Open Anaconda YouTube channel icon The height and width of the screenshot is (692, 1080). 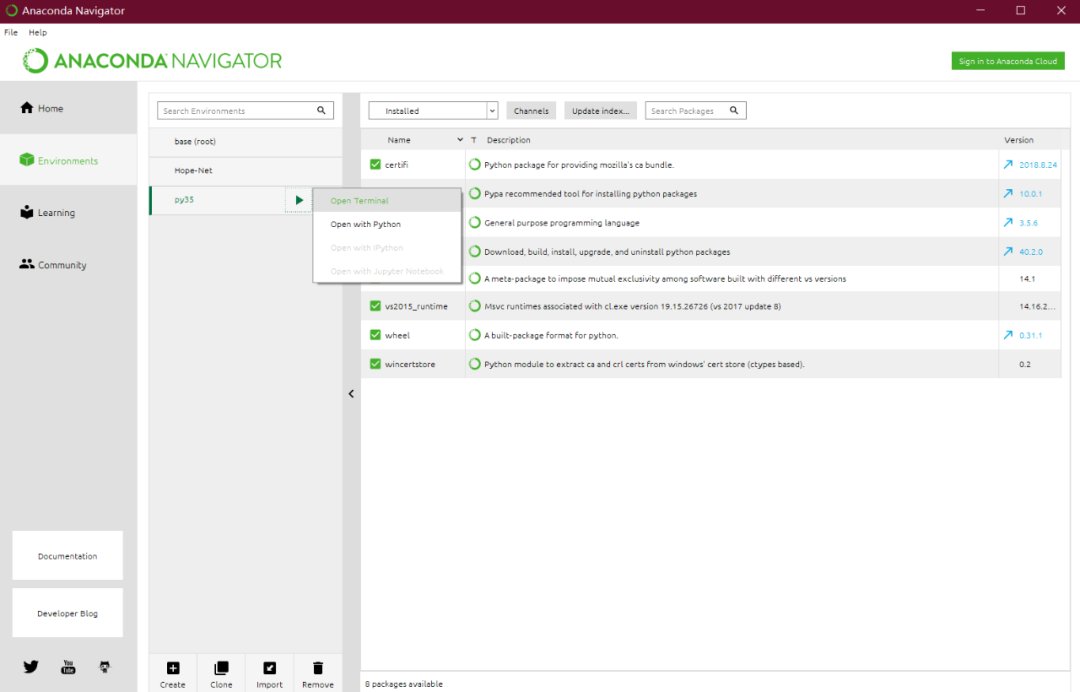tap(68, 667)
